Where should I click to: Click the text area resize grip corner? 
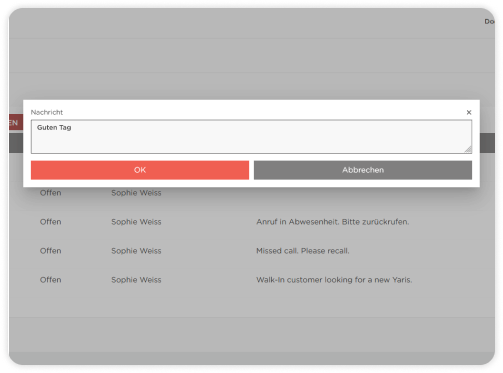pos(468,150)
